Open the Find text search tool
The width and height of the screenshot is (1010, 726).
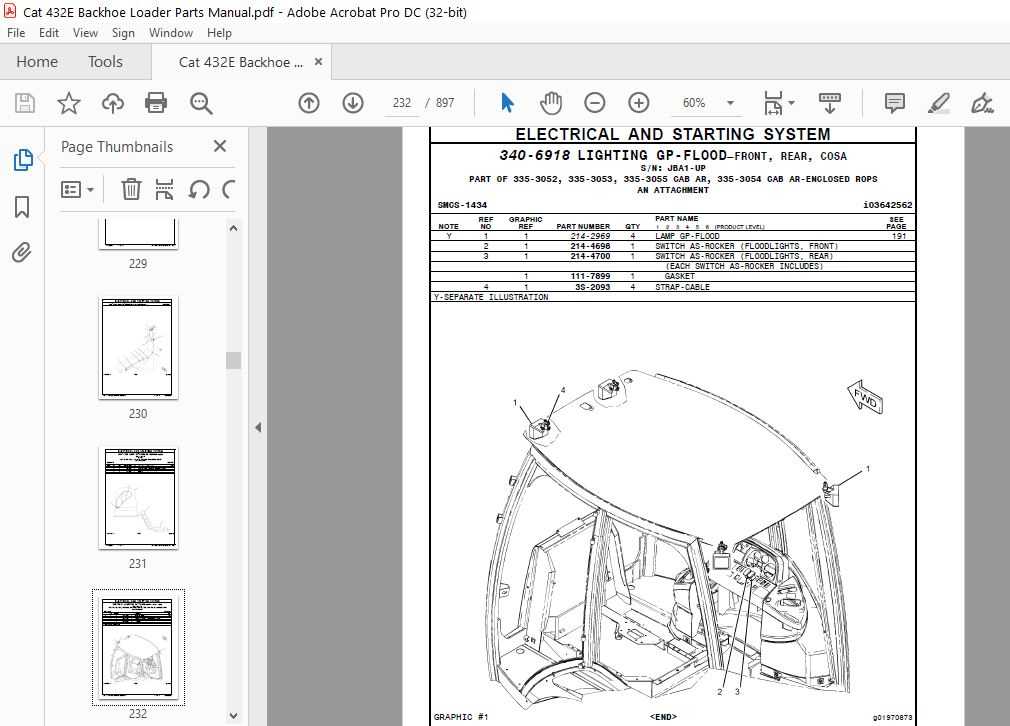coord(201,103)
